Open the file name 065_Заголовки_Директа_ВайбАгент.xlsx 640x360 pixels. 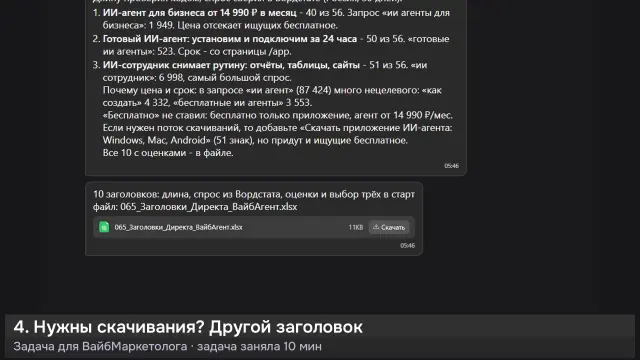coord(178,227)
